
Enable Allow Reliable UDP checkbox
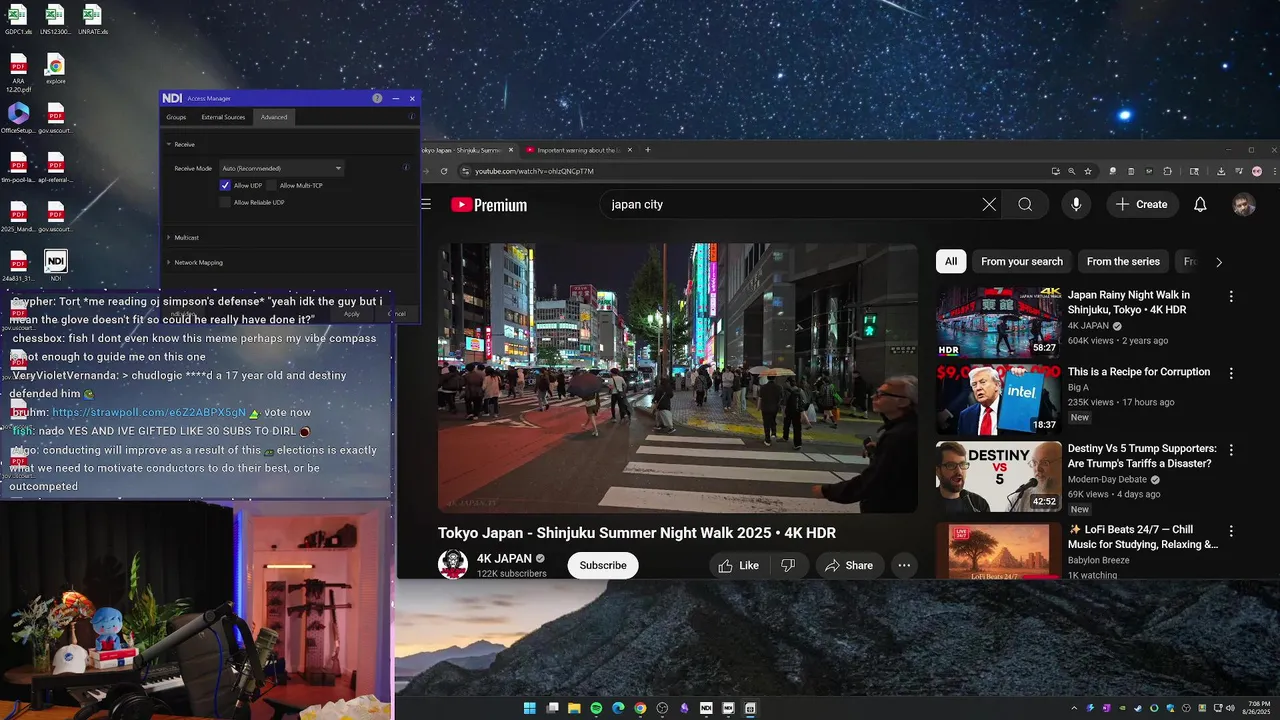coord(225,202)
